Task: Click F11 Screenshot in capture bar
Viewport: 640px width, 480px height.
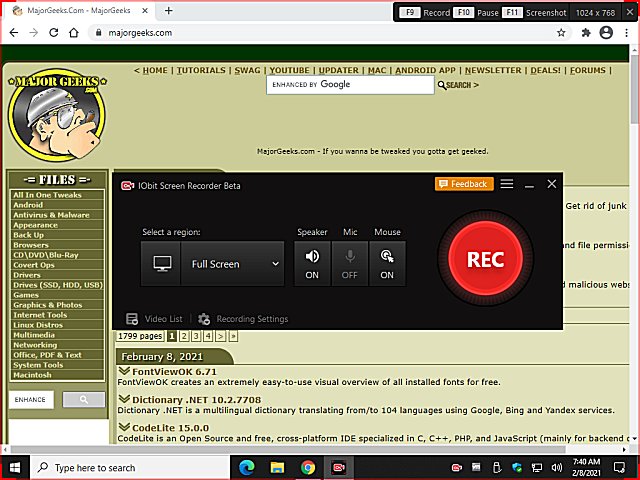Action: [534, 13]
